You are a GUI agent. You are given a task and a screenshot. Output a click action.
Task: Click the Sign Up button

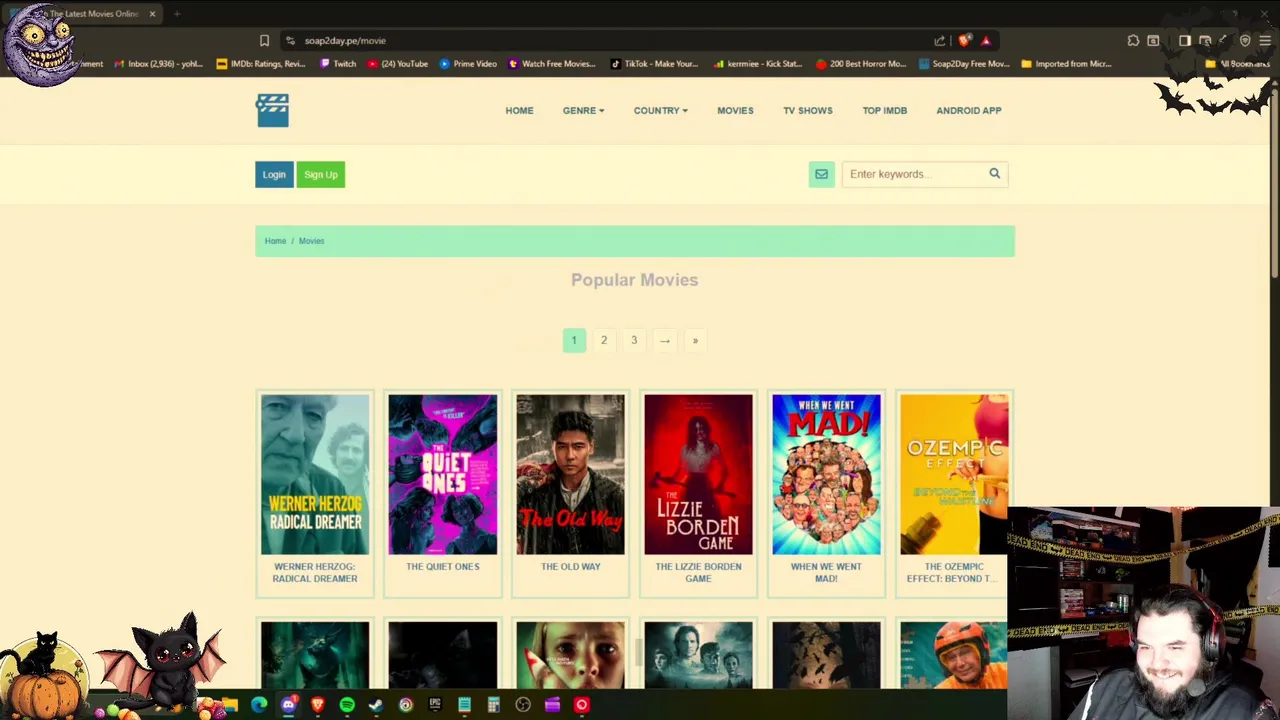pyautogui.click(x=321, y=174)
